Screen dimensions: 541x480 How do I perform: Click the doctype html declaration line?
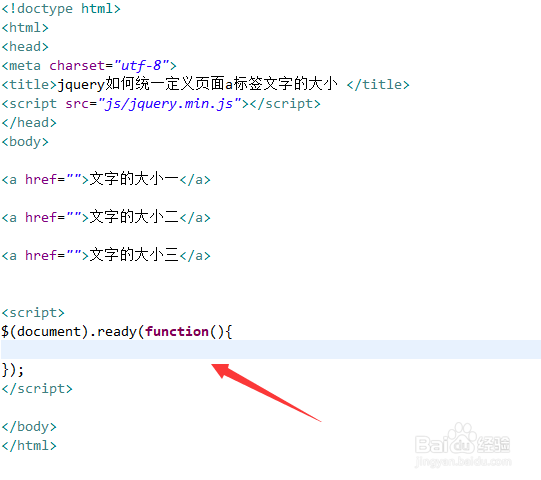(x=61, y=9)
